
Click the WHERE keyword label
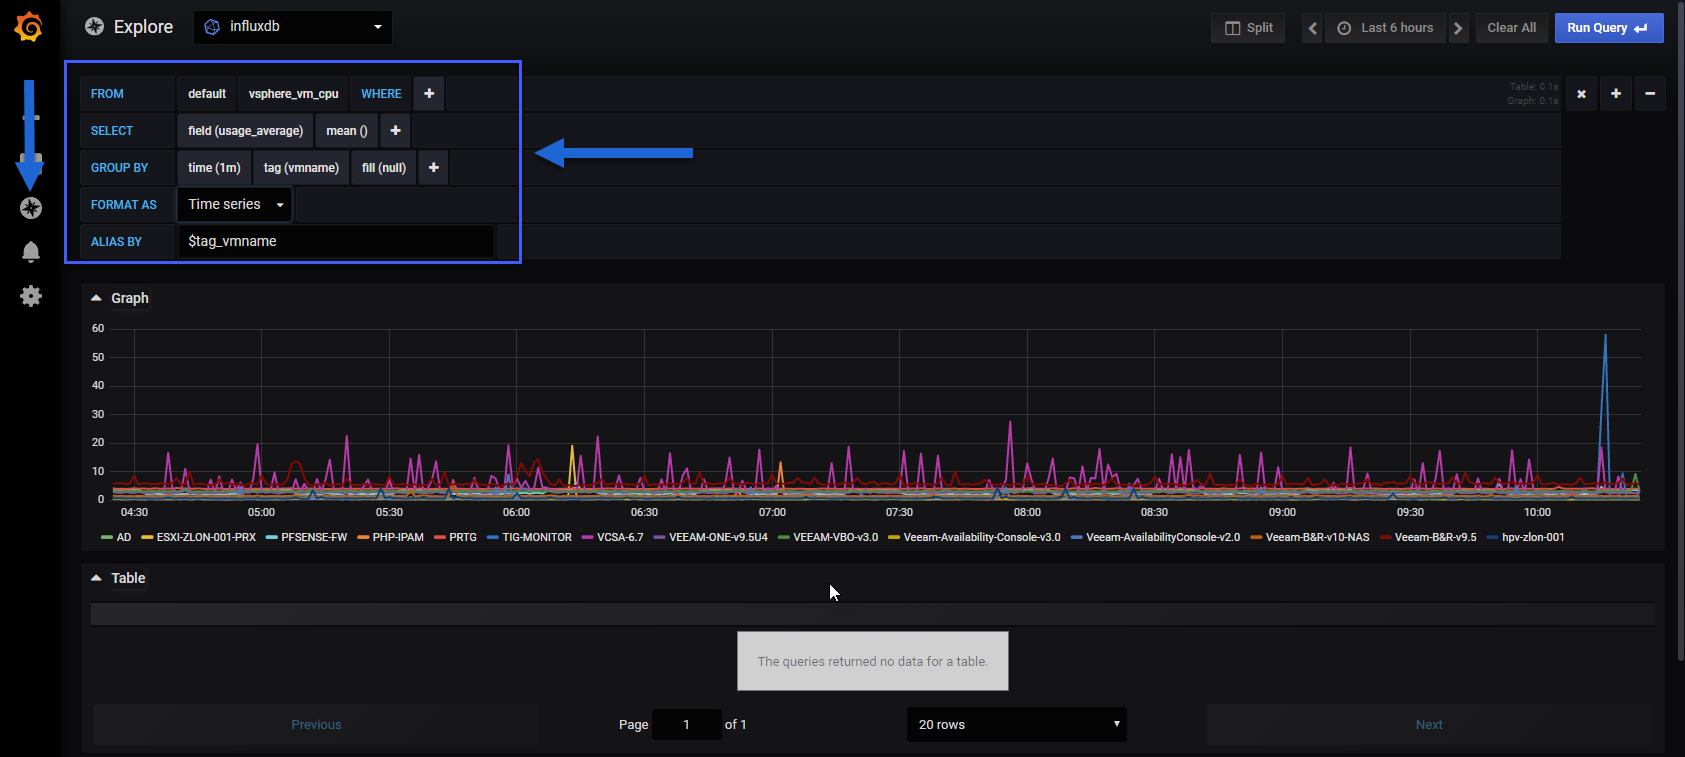[381, 94]
